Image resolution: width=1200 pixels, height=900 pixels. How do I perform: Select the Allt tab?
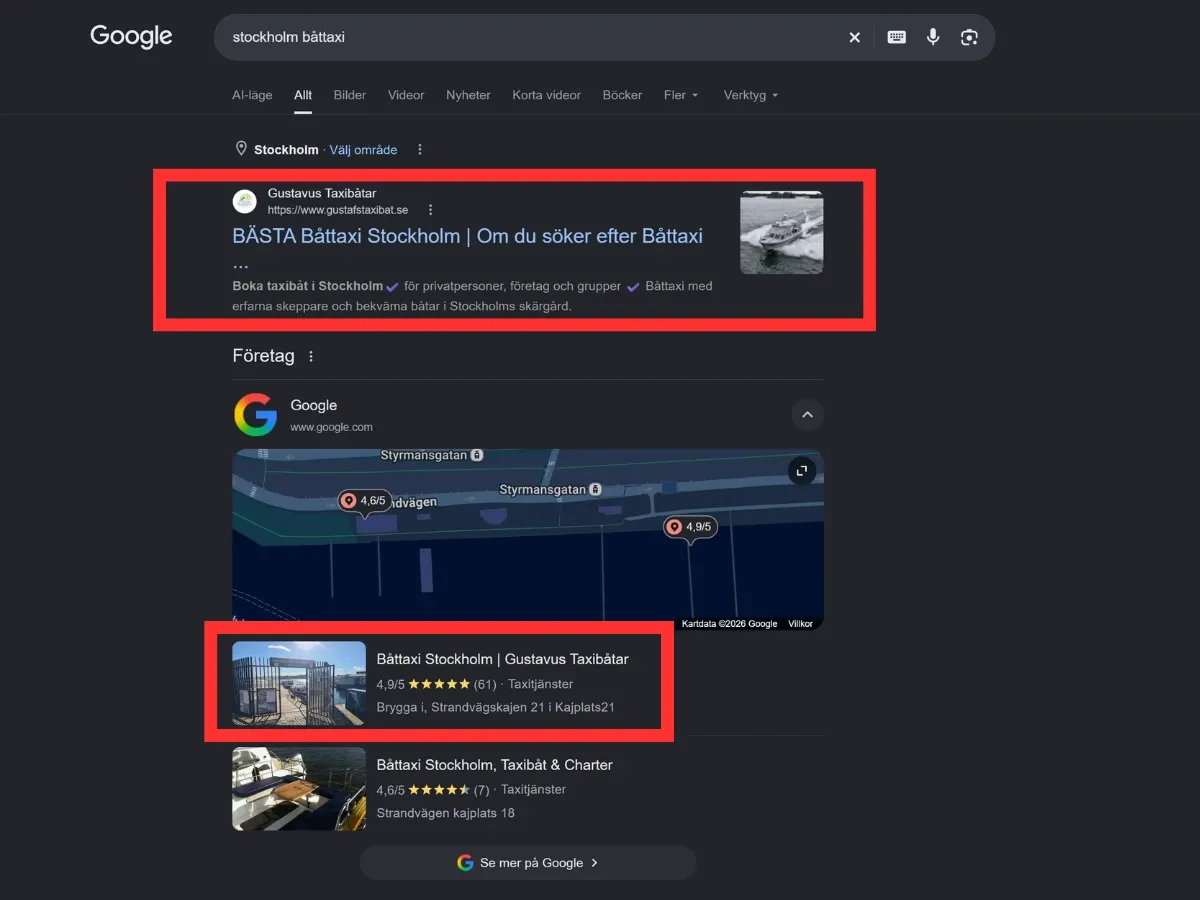point(303,95)
